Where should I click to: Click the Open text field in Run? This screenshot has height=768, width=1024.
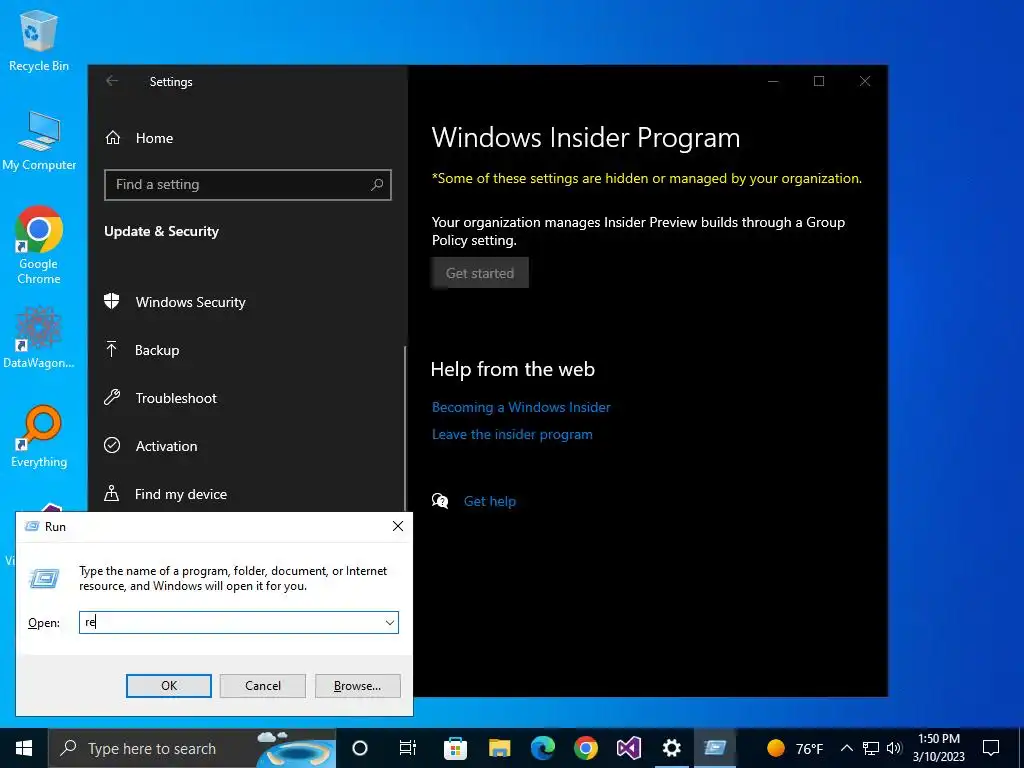[238, 622]
